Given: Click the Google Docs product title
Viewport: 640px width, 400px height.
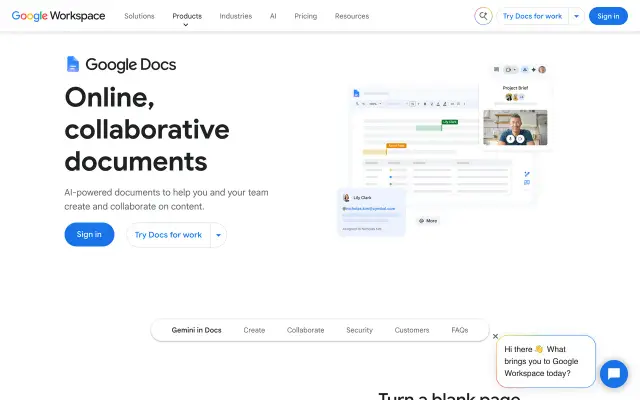Looking at the screenshot, I should [131, 64].
